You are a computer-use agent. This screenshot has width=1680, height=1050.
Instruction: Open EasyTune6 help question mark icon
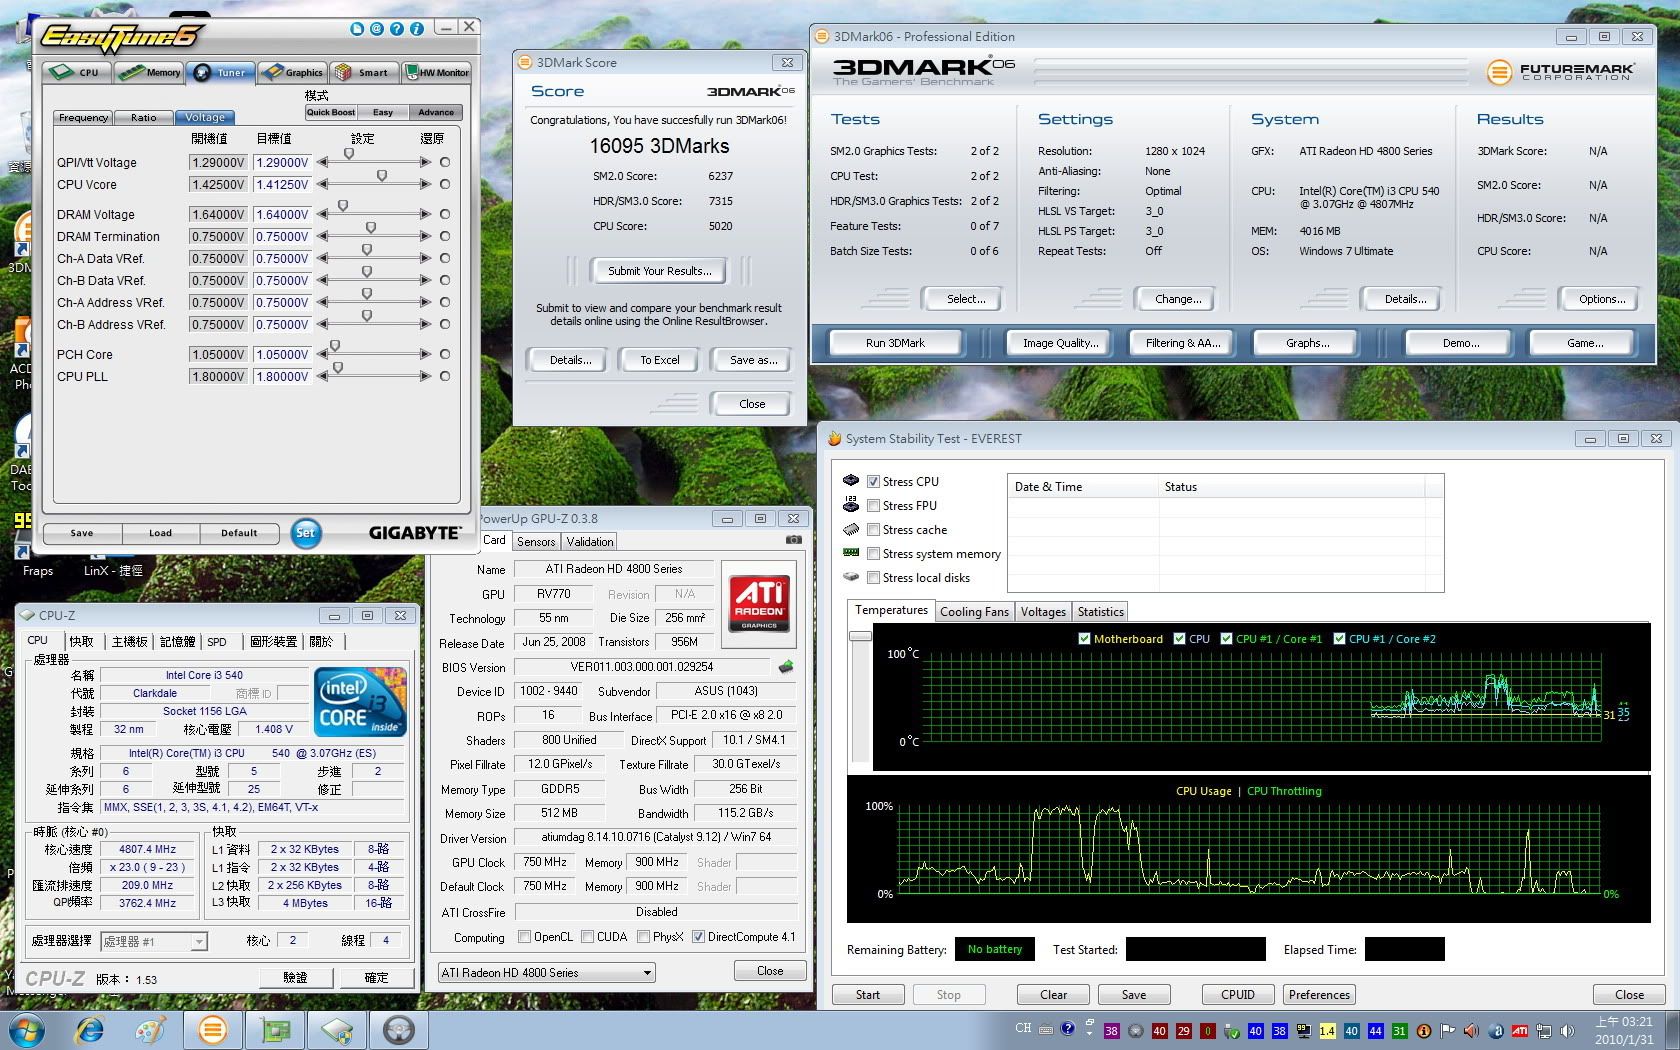(x=397, y=29)
